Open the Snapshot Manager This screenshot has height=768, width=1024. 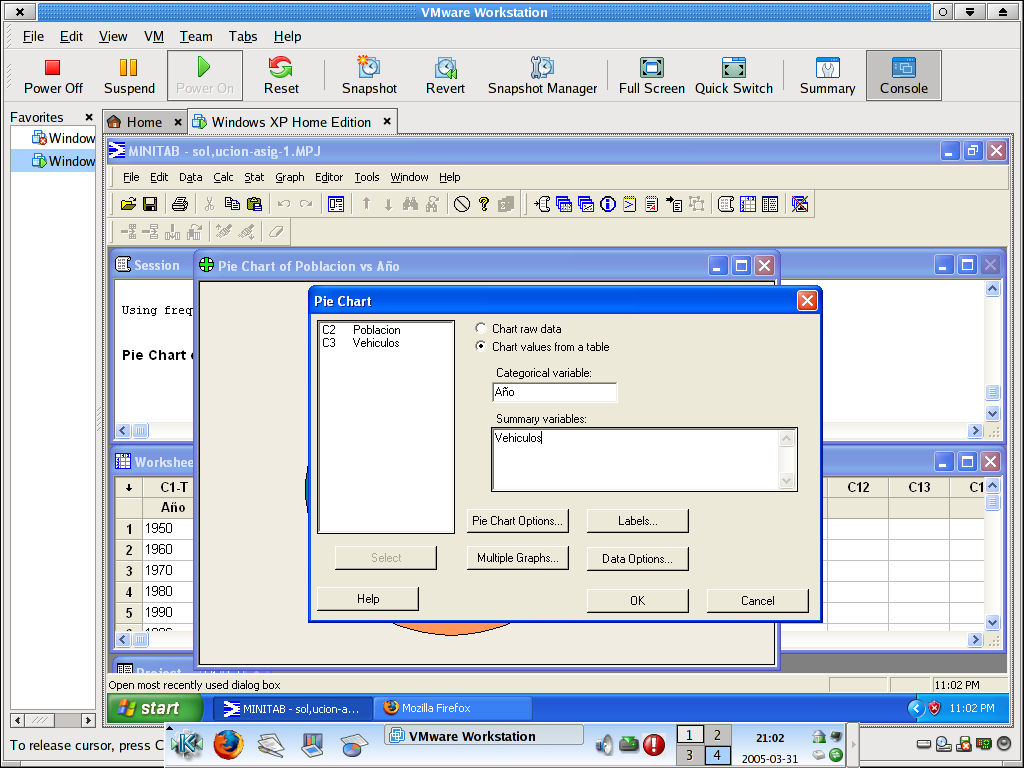pos(542,76)
